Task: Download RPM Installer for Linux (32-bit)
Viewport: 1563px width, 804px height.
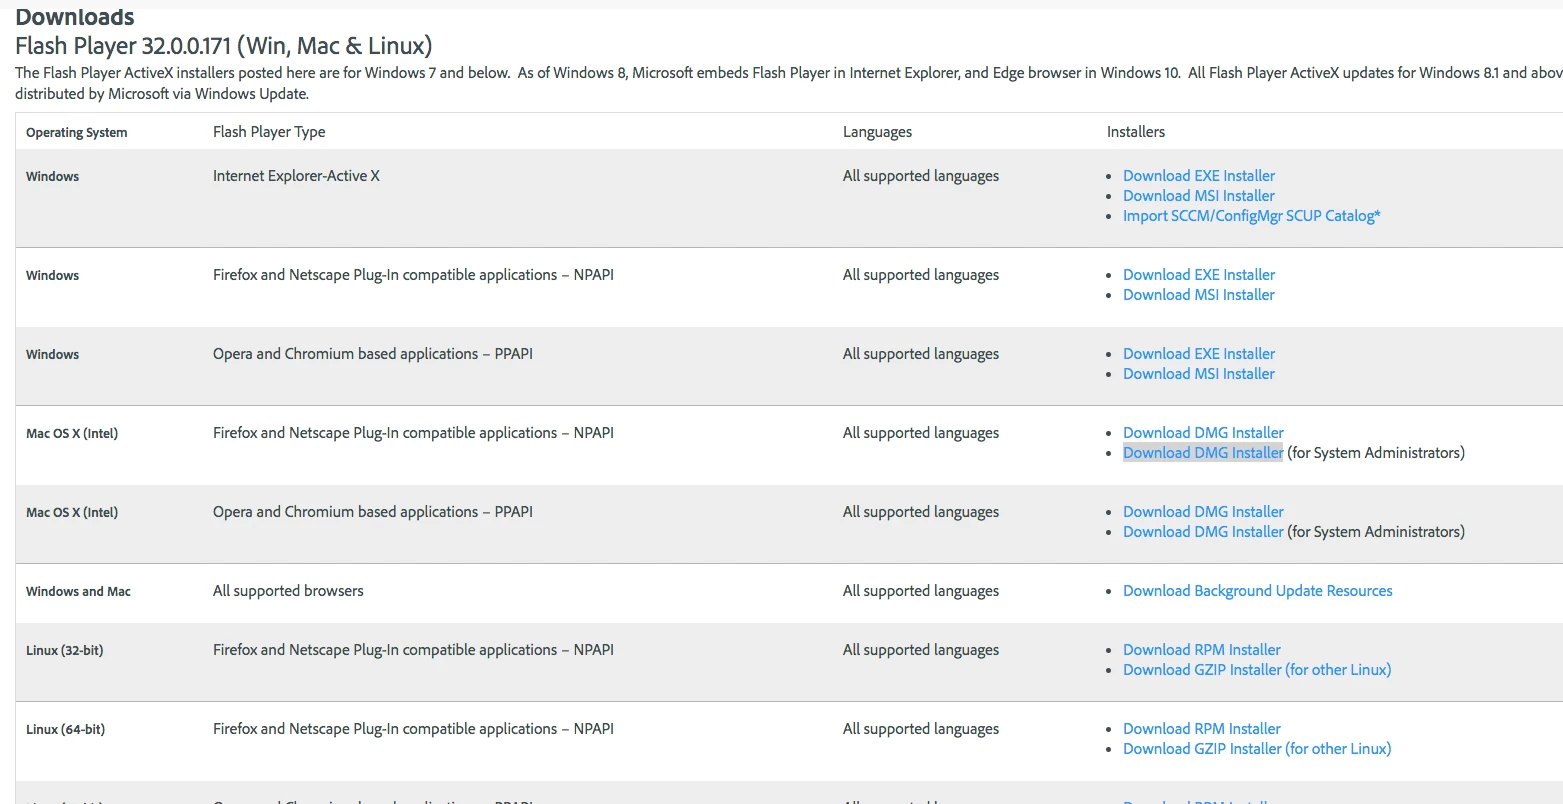Action: pos(1202,650)
